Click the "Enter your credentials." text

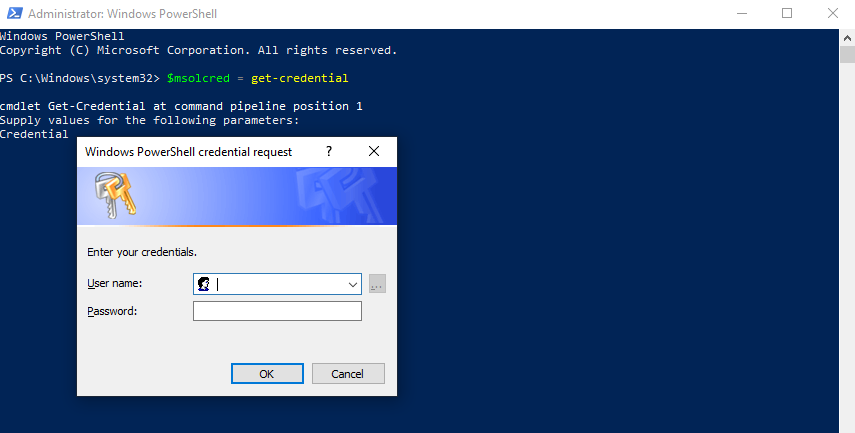tap(142, 252)
